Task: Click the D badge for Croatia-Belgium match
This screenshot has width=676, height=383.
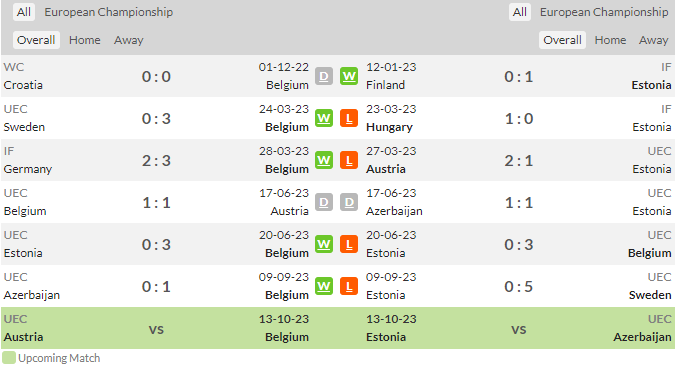Action: (324, 76)
